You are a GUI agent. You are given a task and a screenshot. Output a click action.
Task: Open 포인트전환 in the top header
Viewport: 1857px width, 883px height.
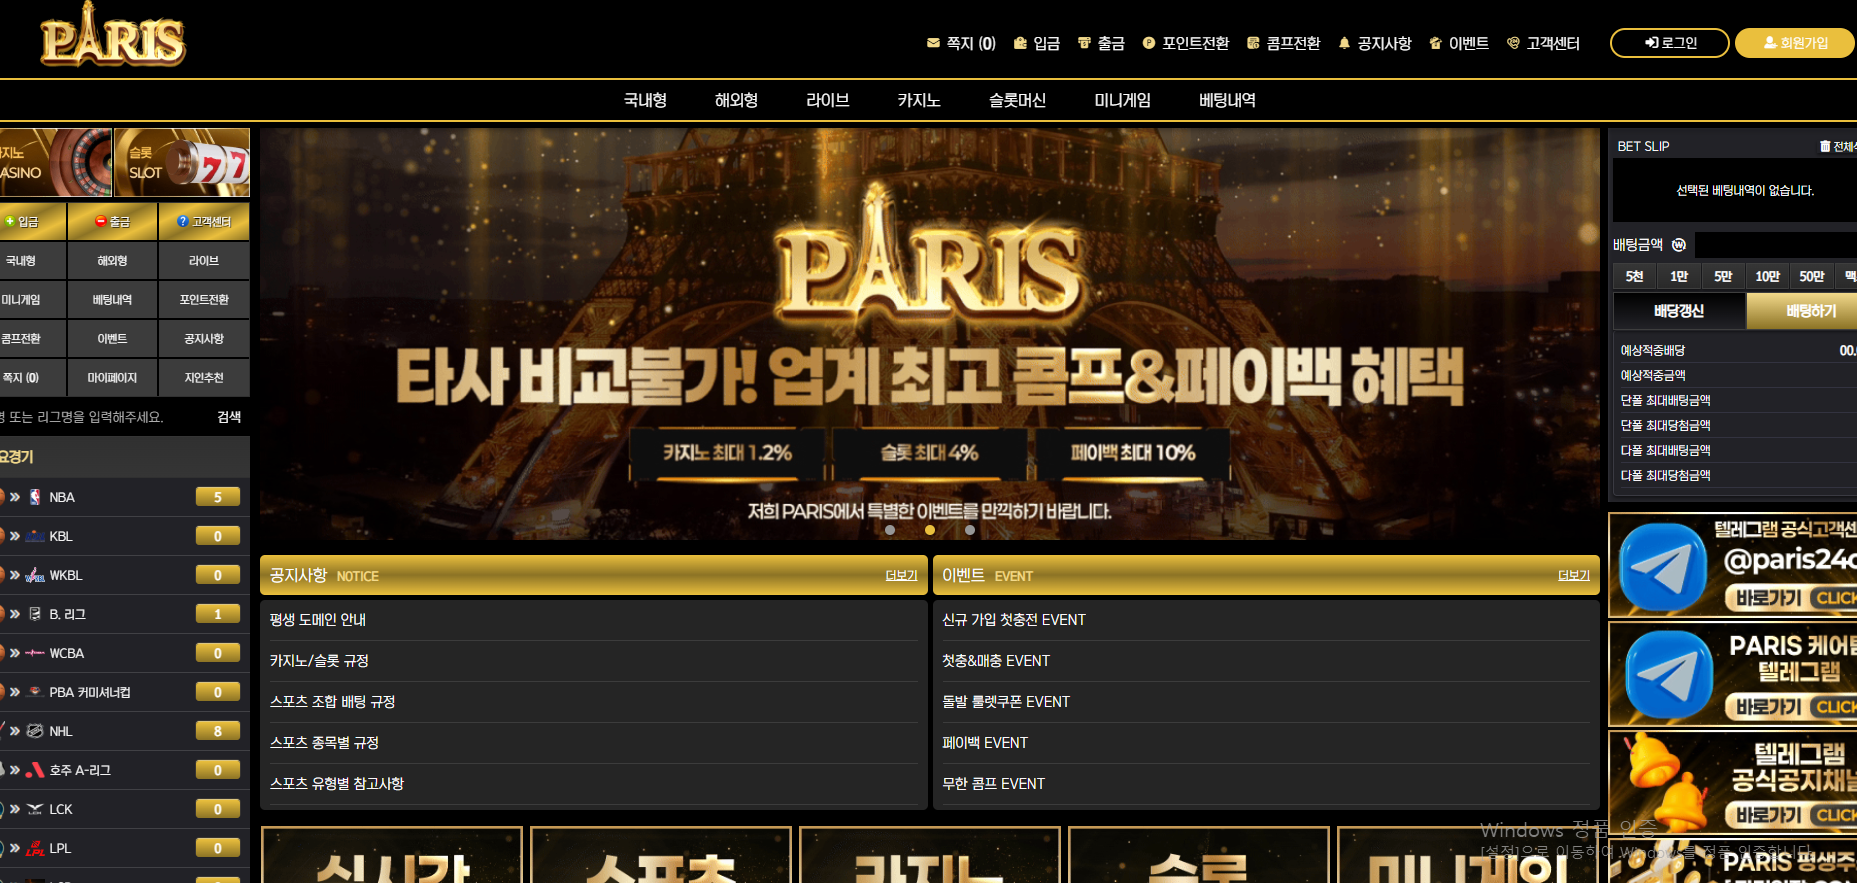coord(1186,43)
